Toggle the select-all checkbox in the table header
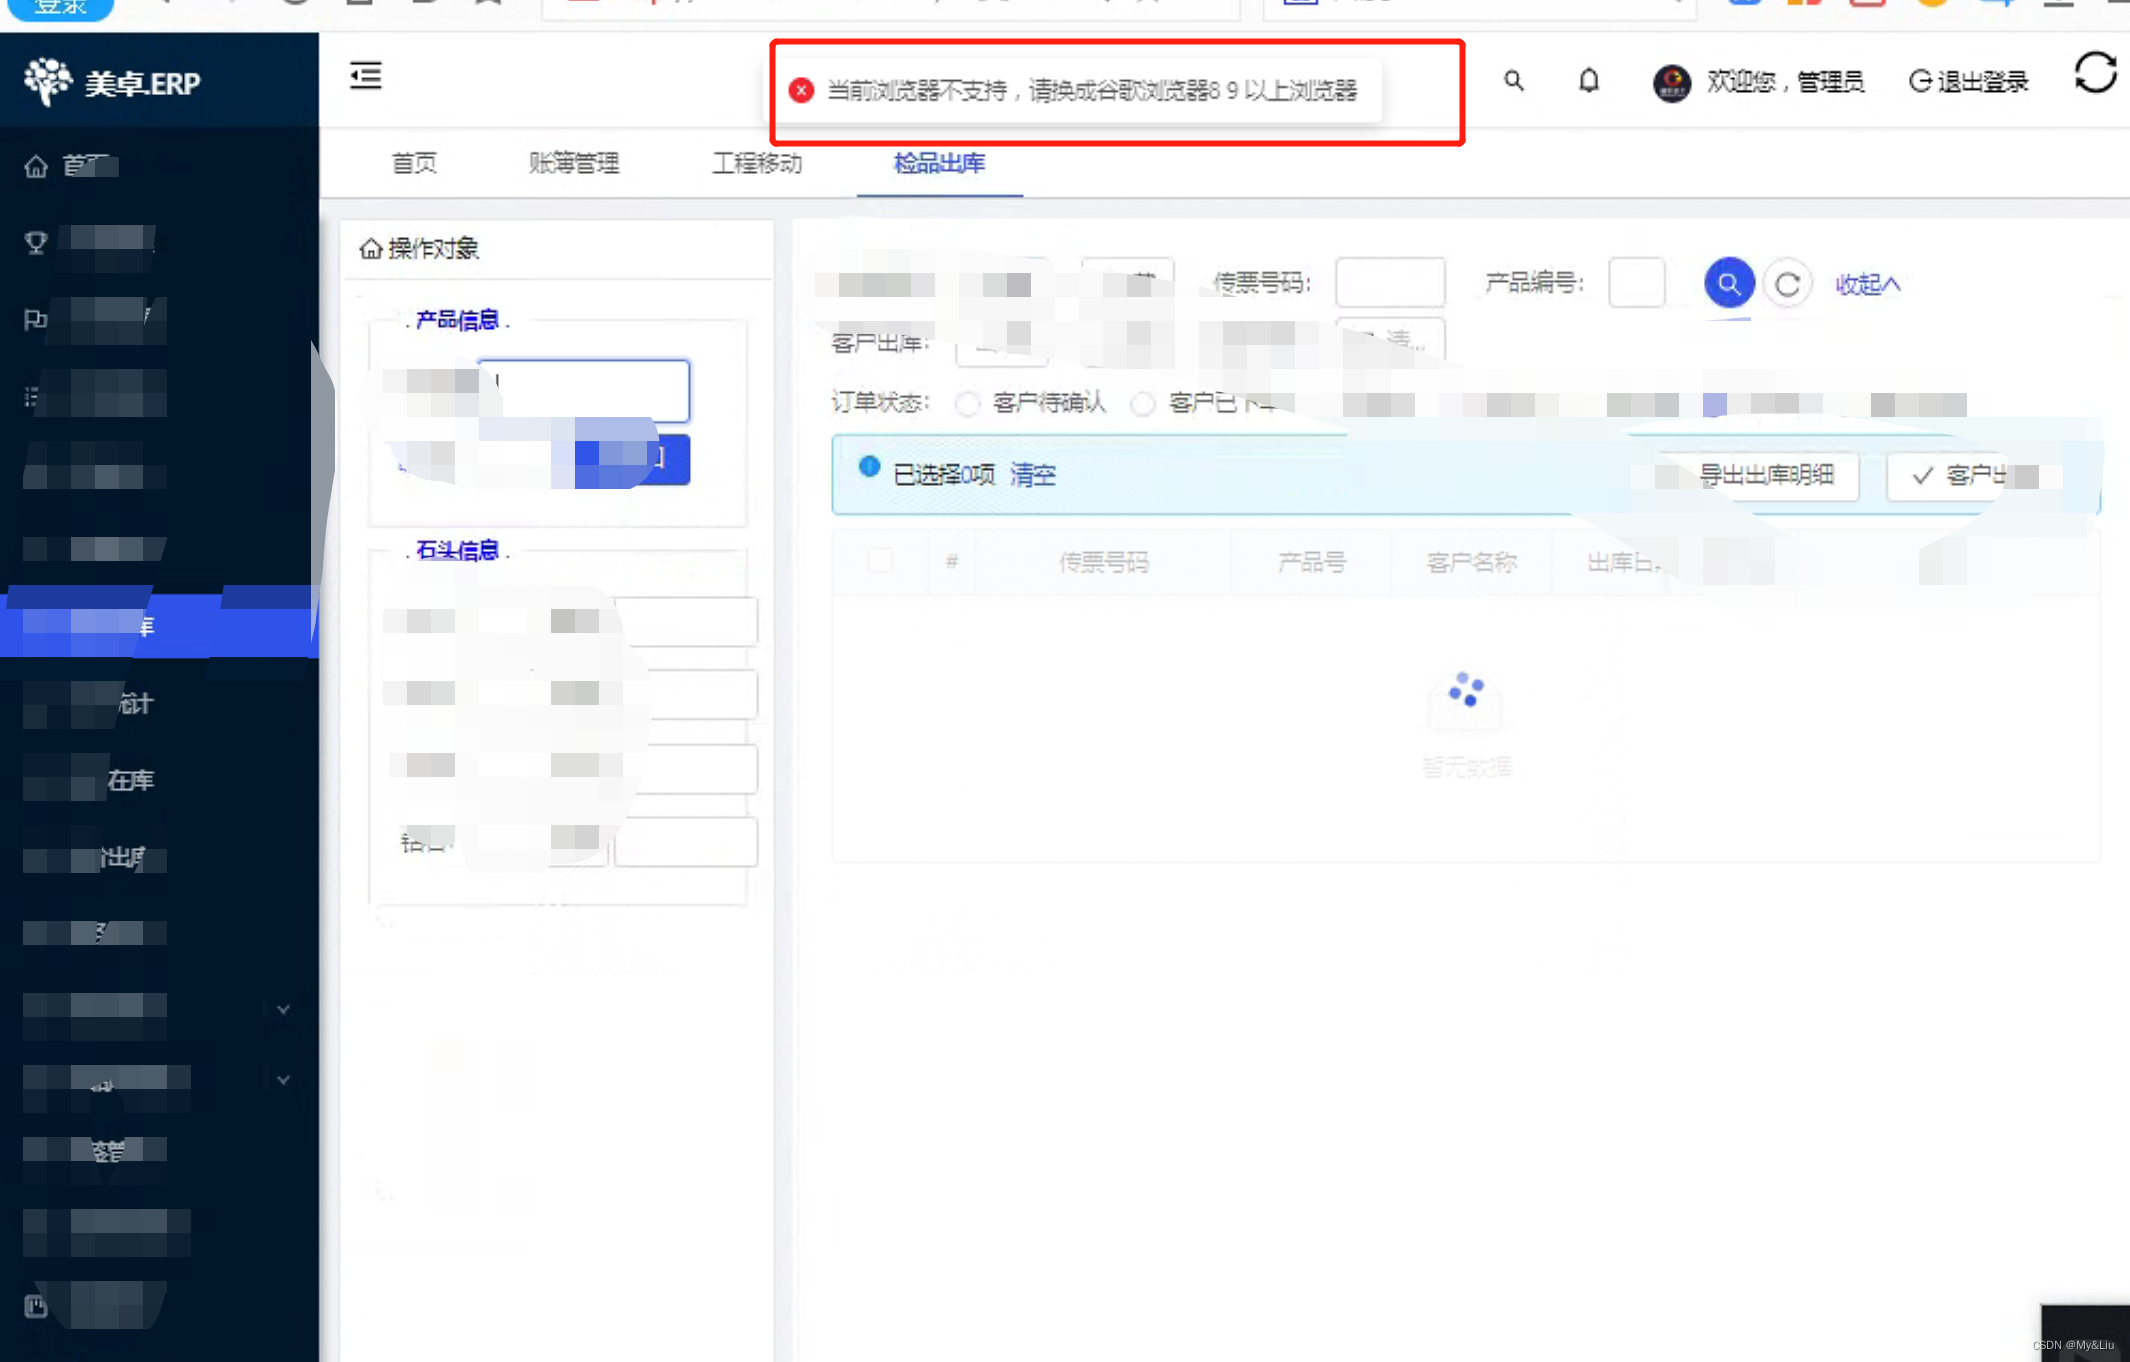This screenshot has width=2130, height=1362. click(880, 561)
